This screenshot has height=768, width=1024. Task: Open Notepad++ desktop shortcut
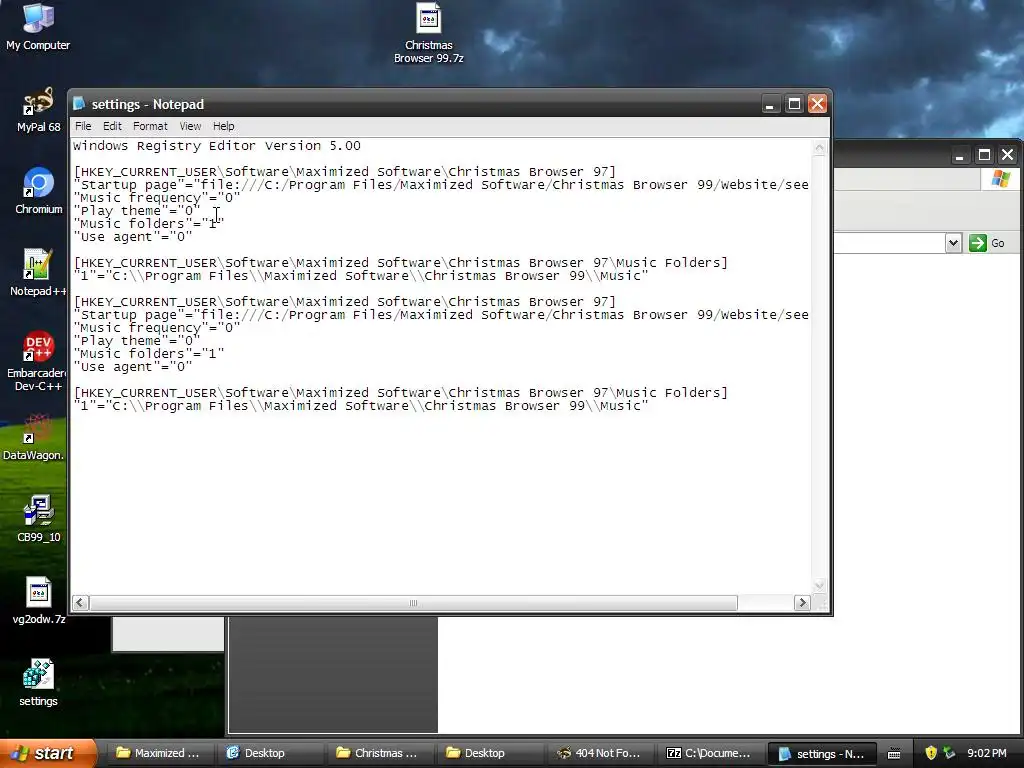(37, 272)
